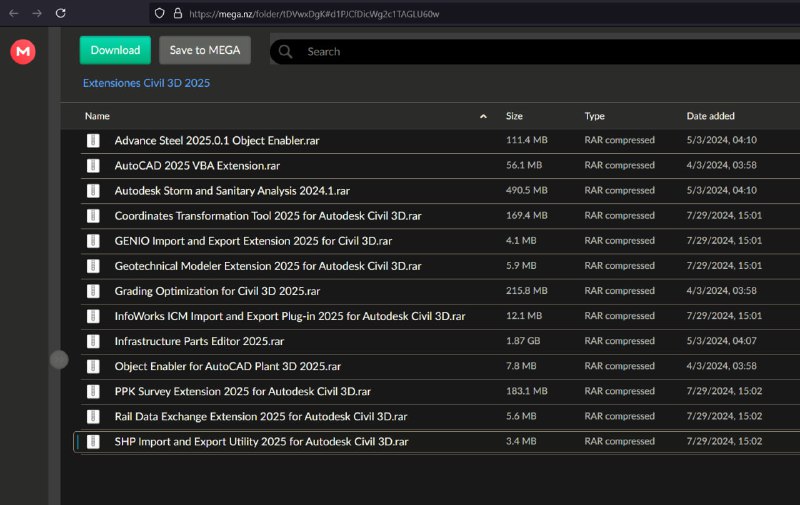Screen dimensions: 800x505
Task: Select Coordinates Transformation Tool 2025 file name
Action: tap(268, 216)
